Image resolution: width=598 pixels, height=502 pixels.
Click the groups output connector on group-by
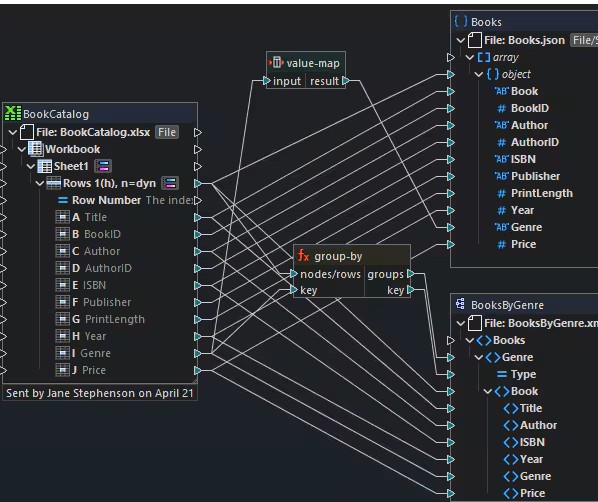coord(410,274)
